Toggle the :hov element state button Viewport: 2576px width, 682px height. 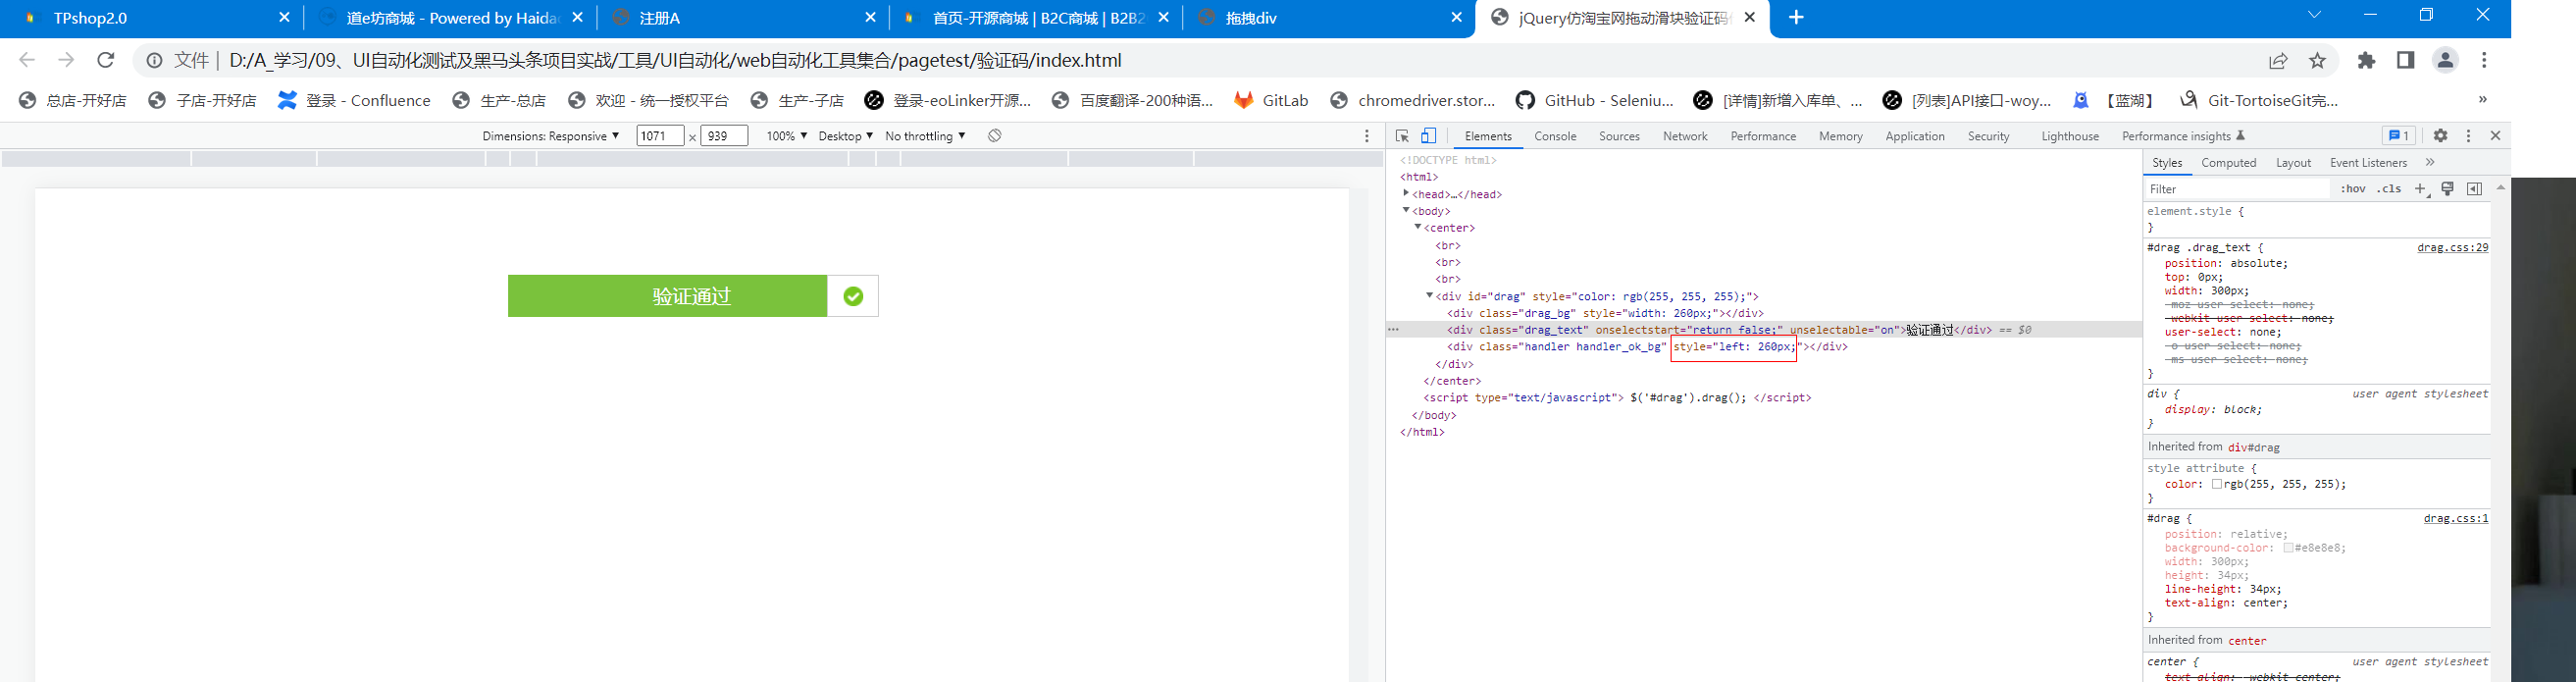[2353, 189]
